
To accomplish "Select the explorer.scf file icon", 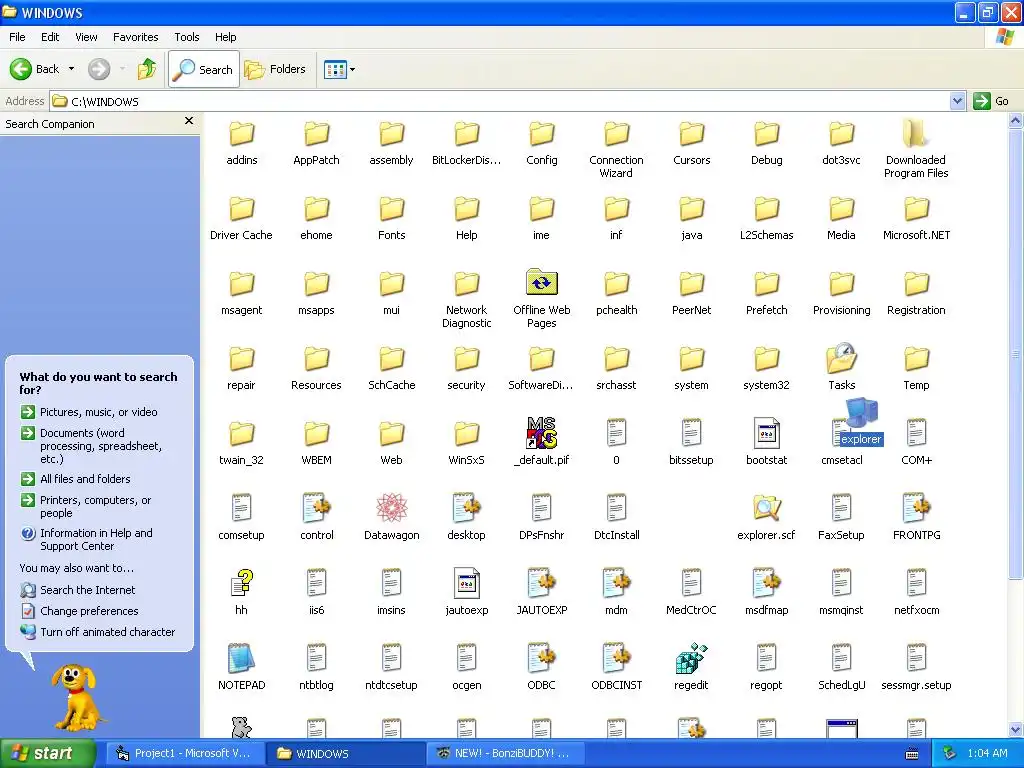I will pyautogui.click(x=766, y=508).
